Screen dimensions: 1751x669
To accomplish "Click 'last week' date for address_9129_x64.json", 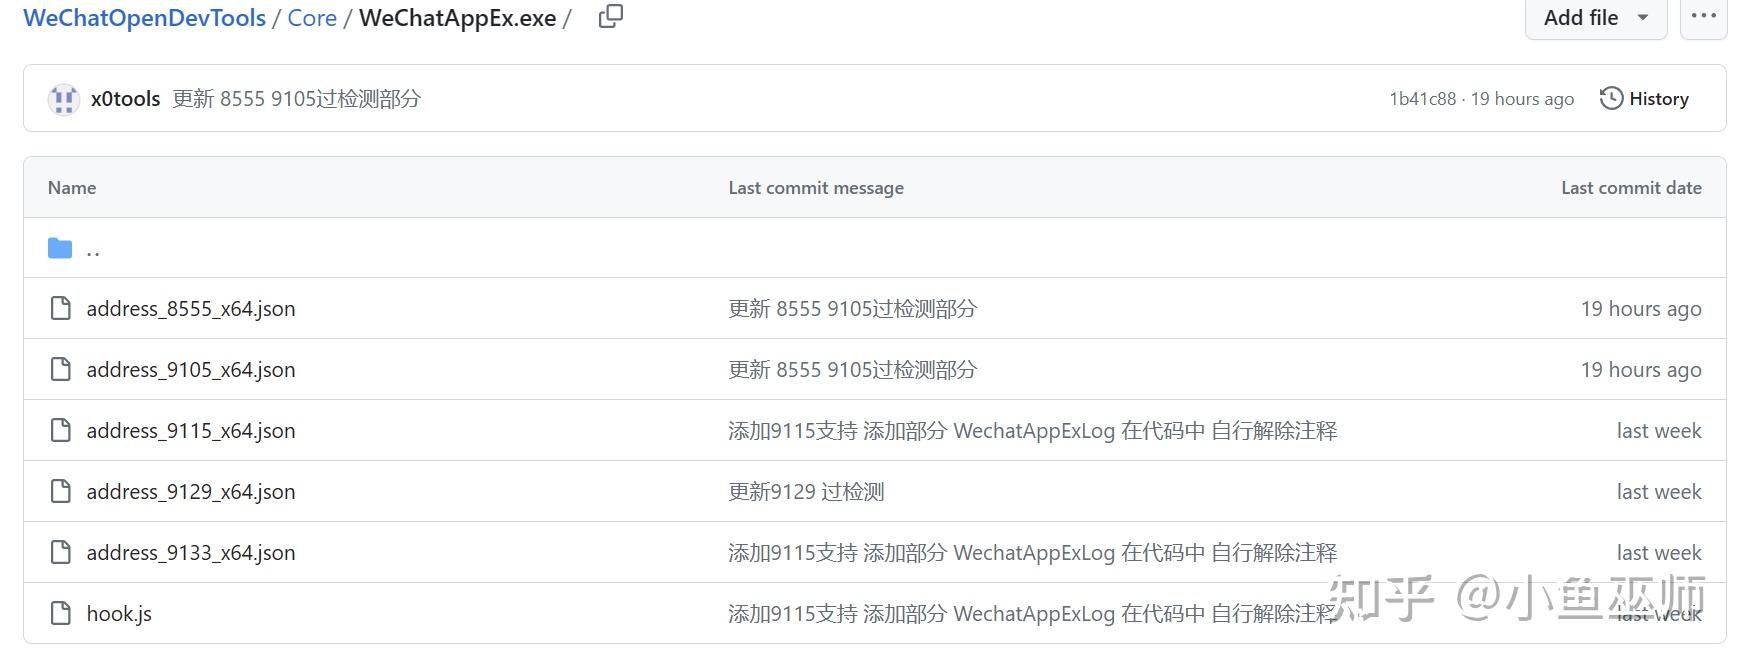I will [1659, 492].
